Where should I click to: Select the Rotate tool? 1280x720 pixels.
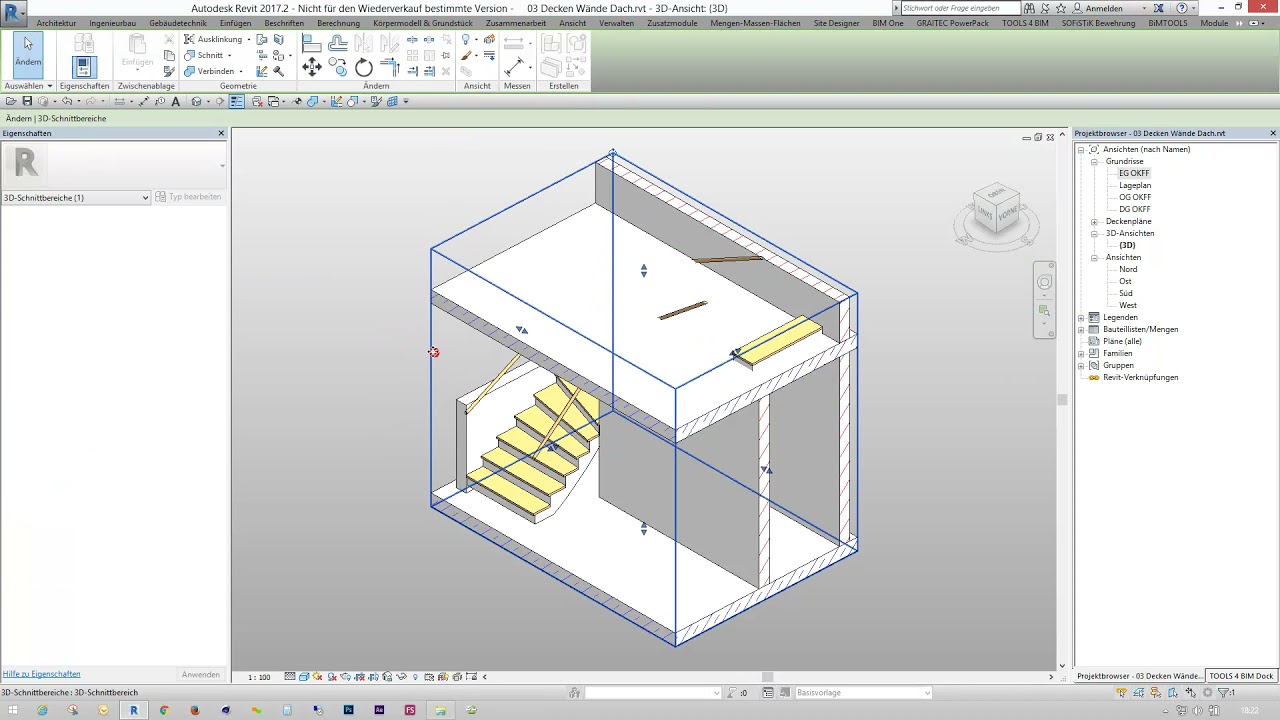pyautogui.click(x=364, y=68)
